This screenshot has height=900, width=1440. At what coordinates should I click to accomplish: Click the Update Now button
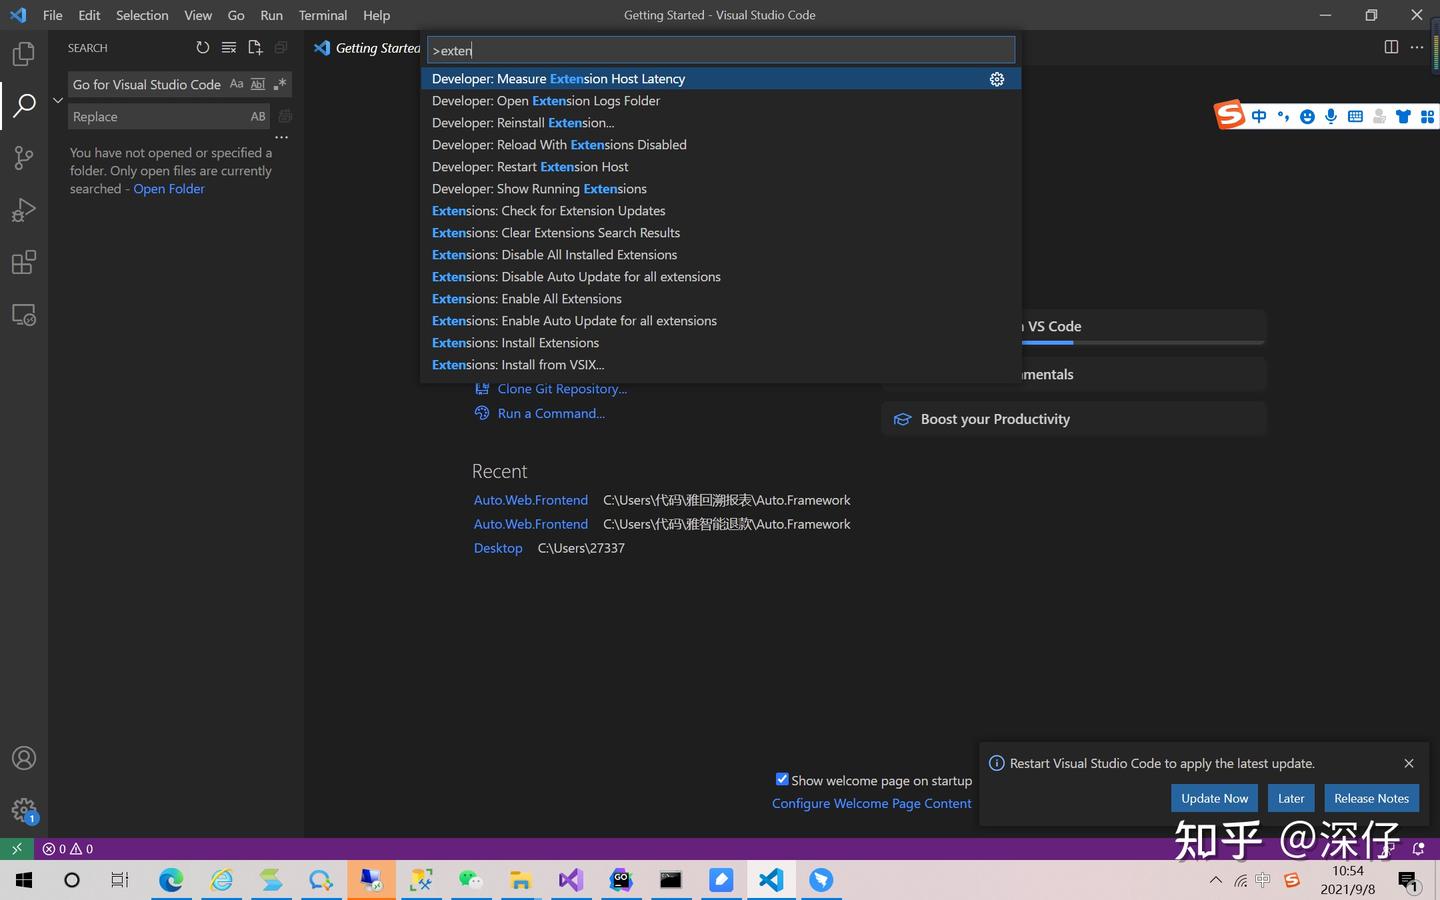(1214, 798)
